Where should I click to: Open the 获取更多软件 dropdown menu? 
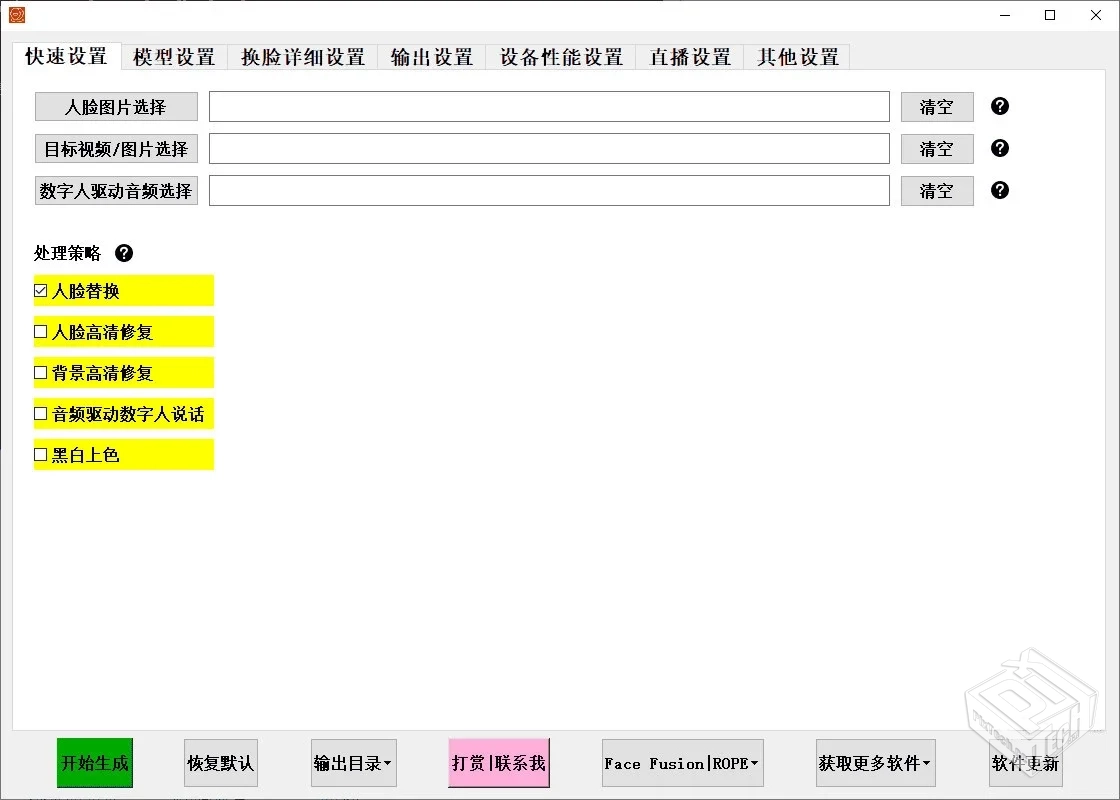pos(875,762)
